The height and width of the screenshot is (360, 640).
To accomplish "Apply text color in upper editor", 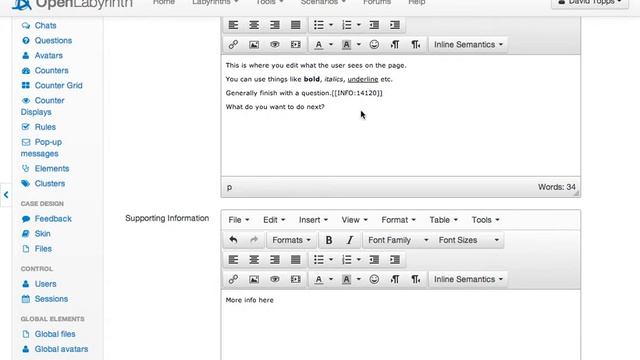I will pyautogui.click(x=319, y=44).
